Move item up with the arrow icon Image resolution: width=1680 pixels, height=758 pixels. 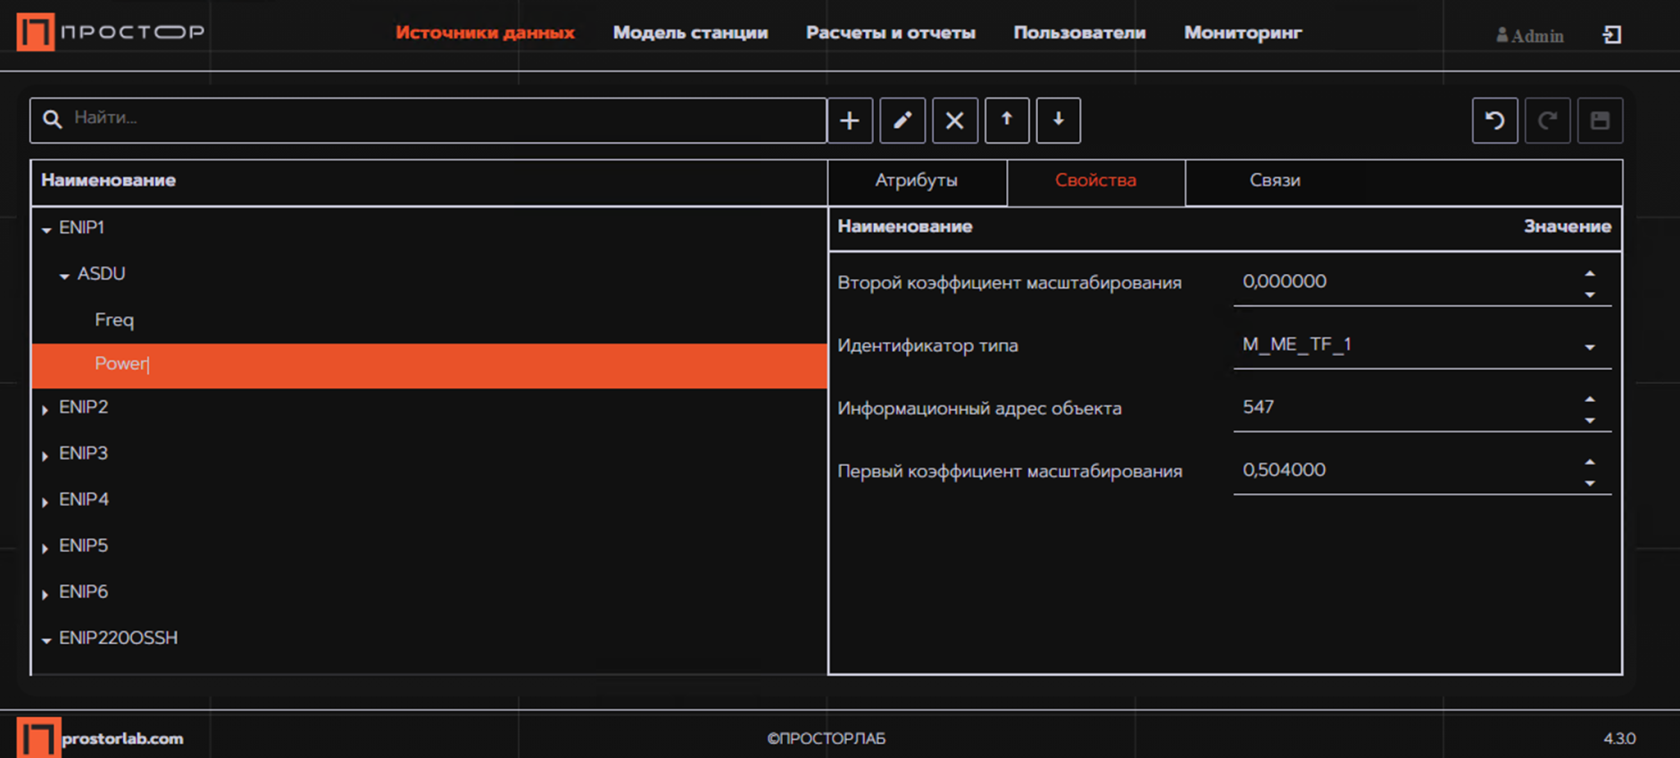(x=1007, y=121)
